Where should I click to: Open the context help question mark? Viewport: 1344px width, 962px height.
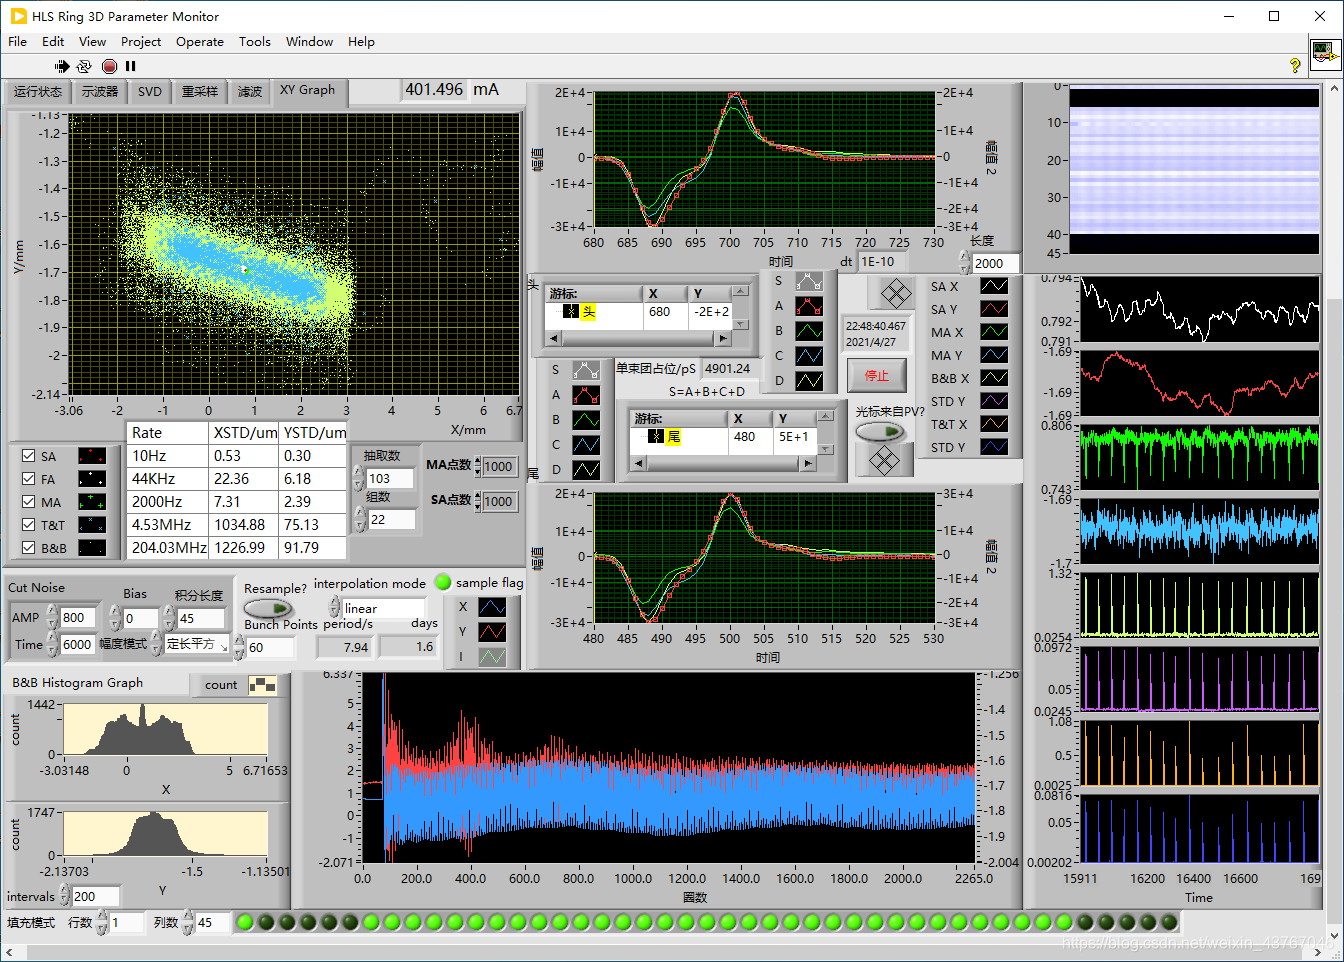point(1295,65)
